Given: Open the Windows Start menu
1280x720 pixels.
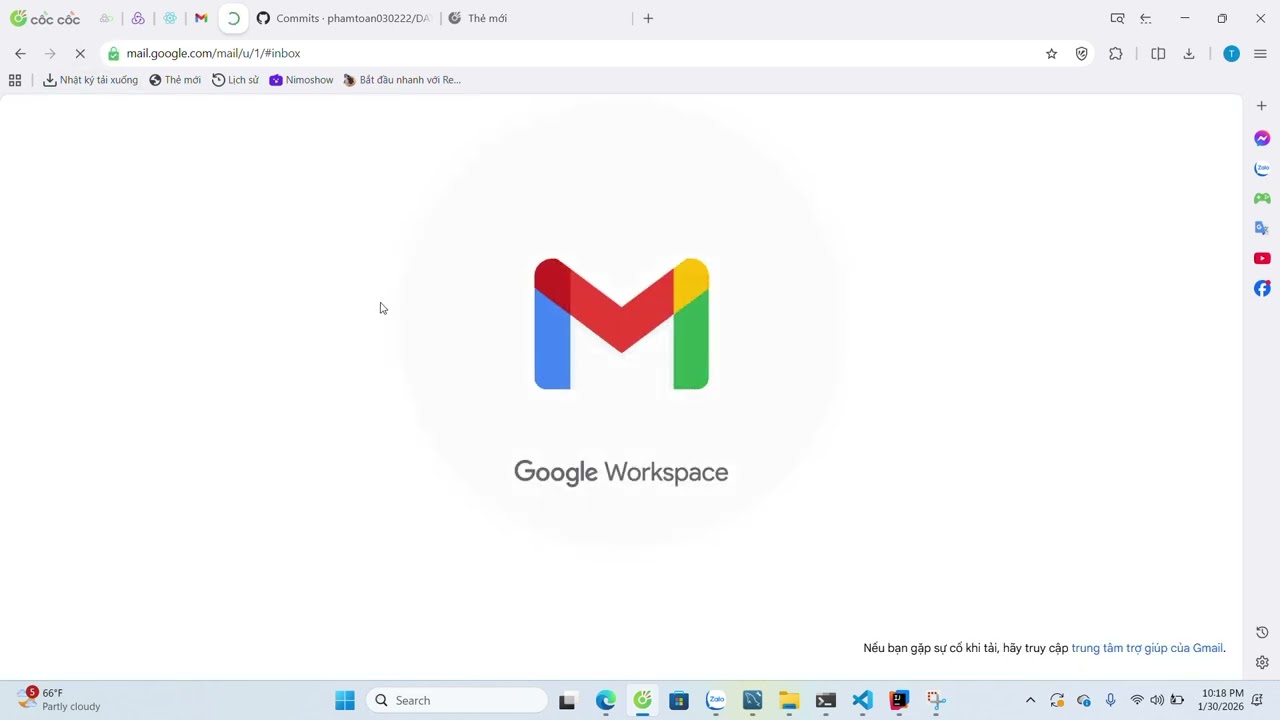Looking at the screenshot, I should click(x=345, y=700).
